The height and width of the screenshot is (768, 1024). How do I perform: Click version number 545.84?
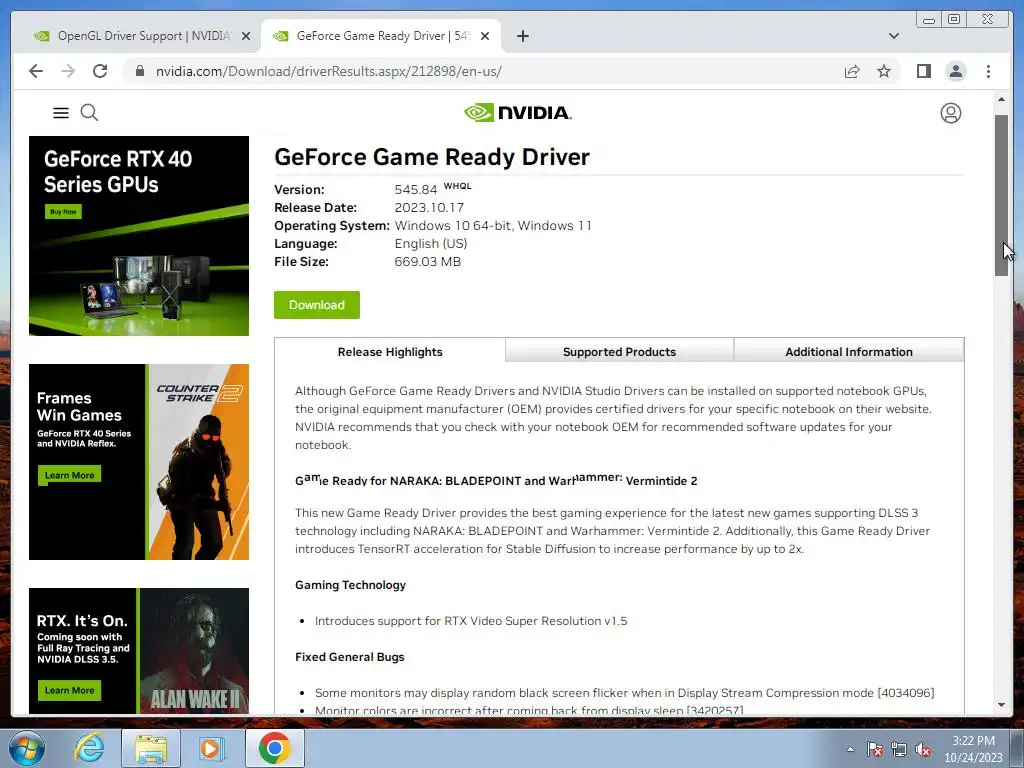[415, 190]
